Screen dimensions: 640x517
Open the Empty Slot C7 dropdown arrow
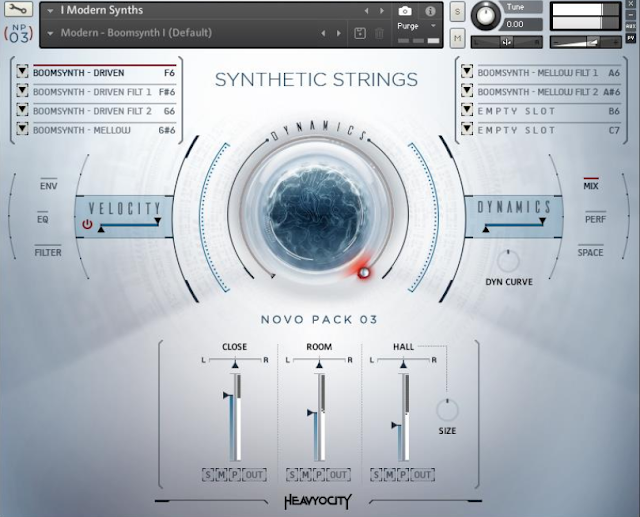(x=467, y=129)
